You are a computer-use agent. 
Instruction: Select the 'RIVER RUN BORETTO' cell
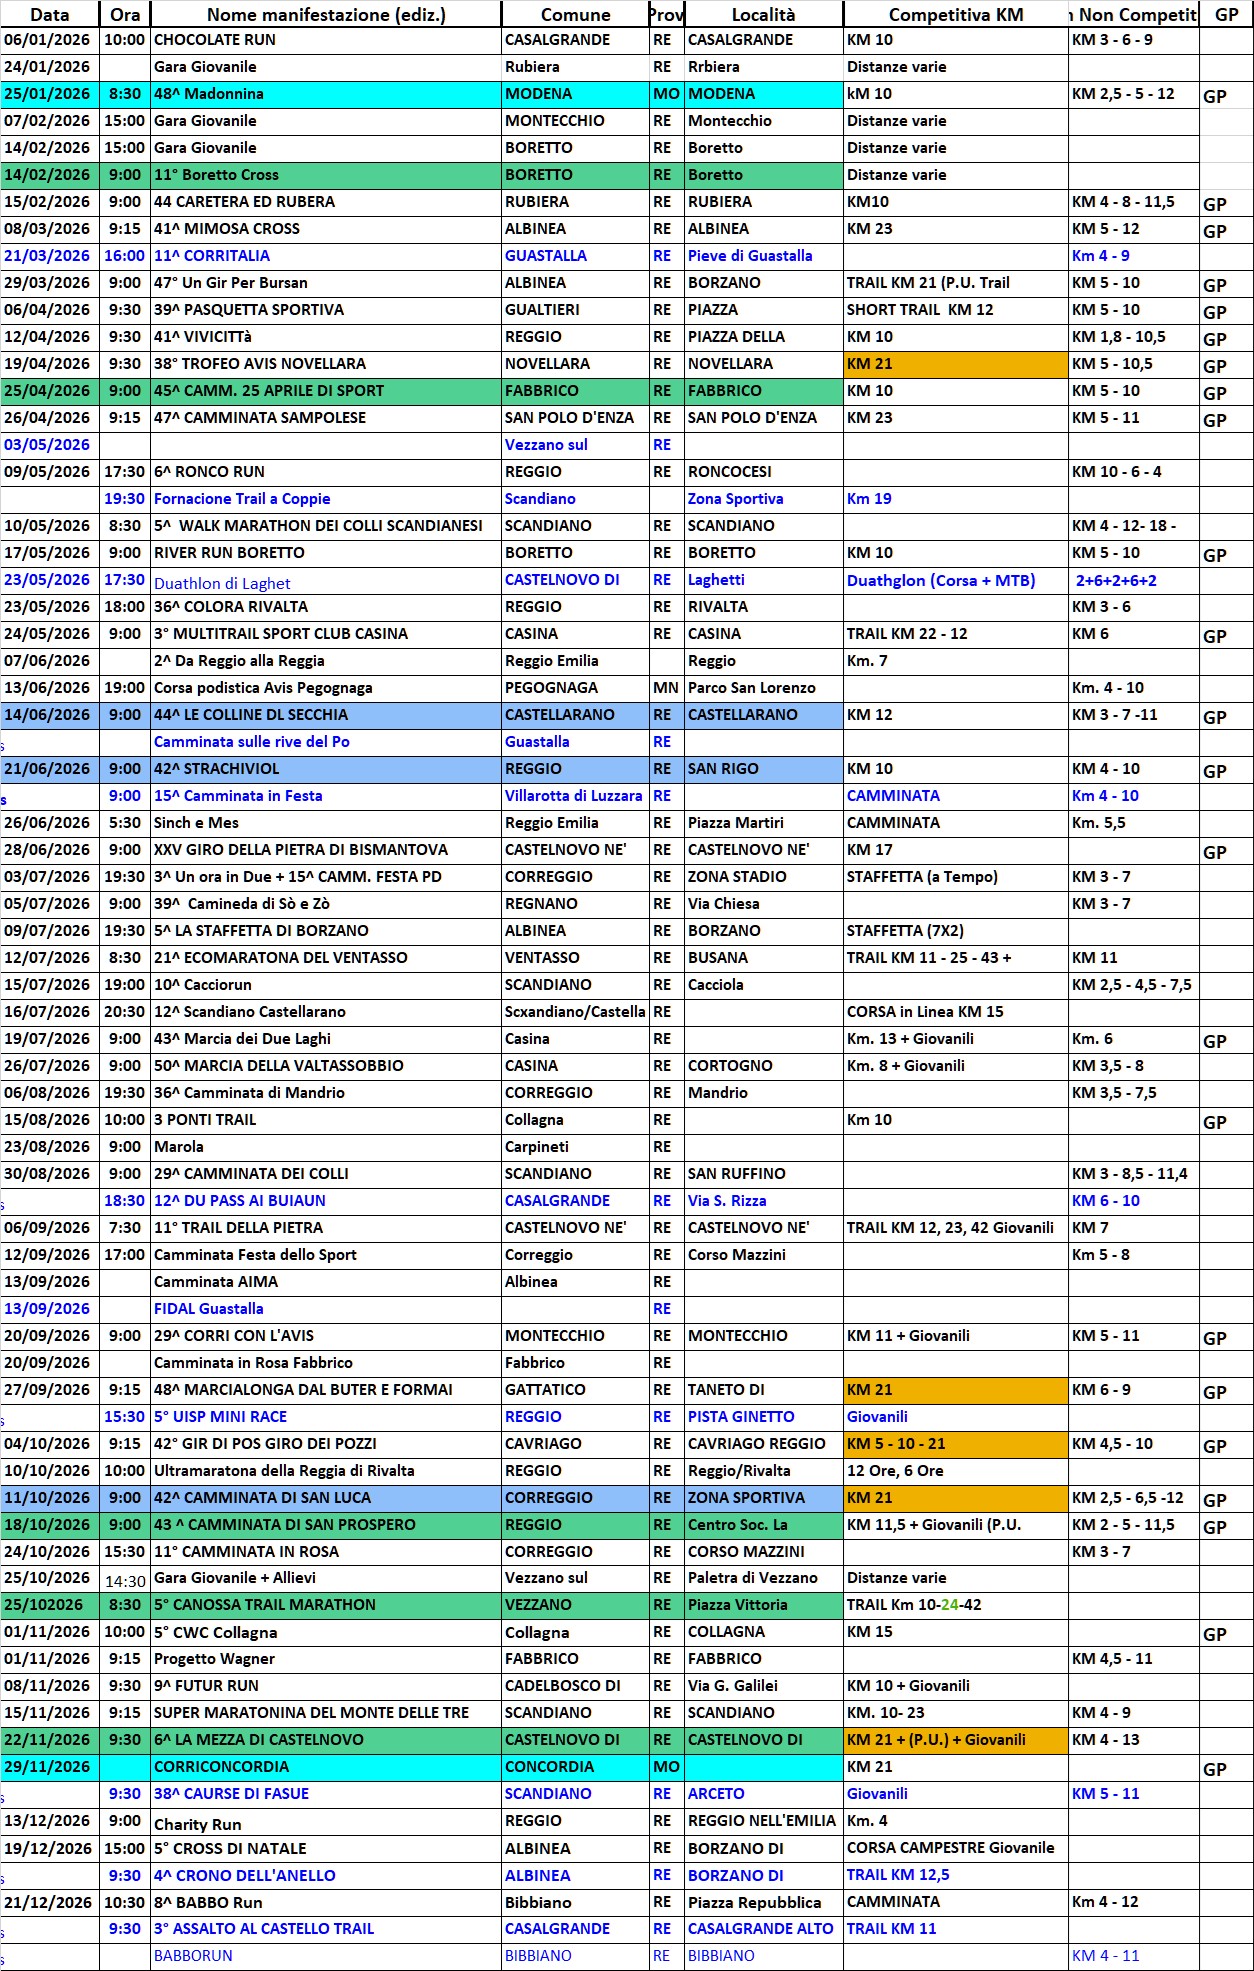[326, 553]
